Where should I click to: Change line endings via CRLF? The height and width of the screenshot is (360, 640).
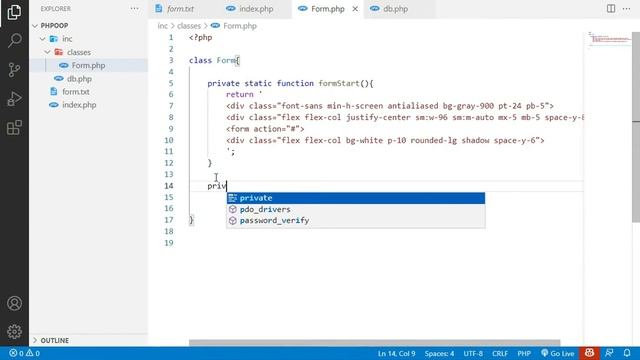(500, 353)
